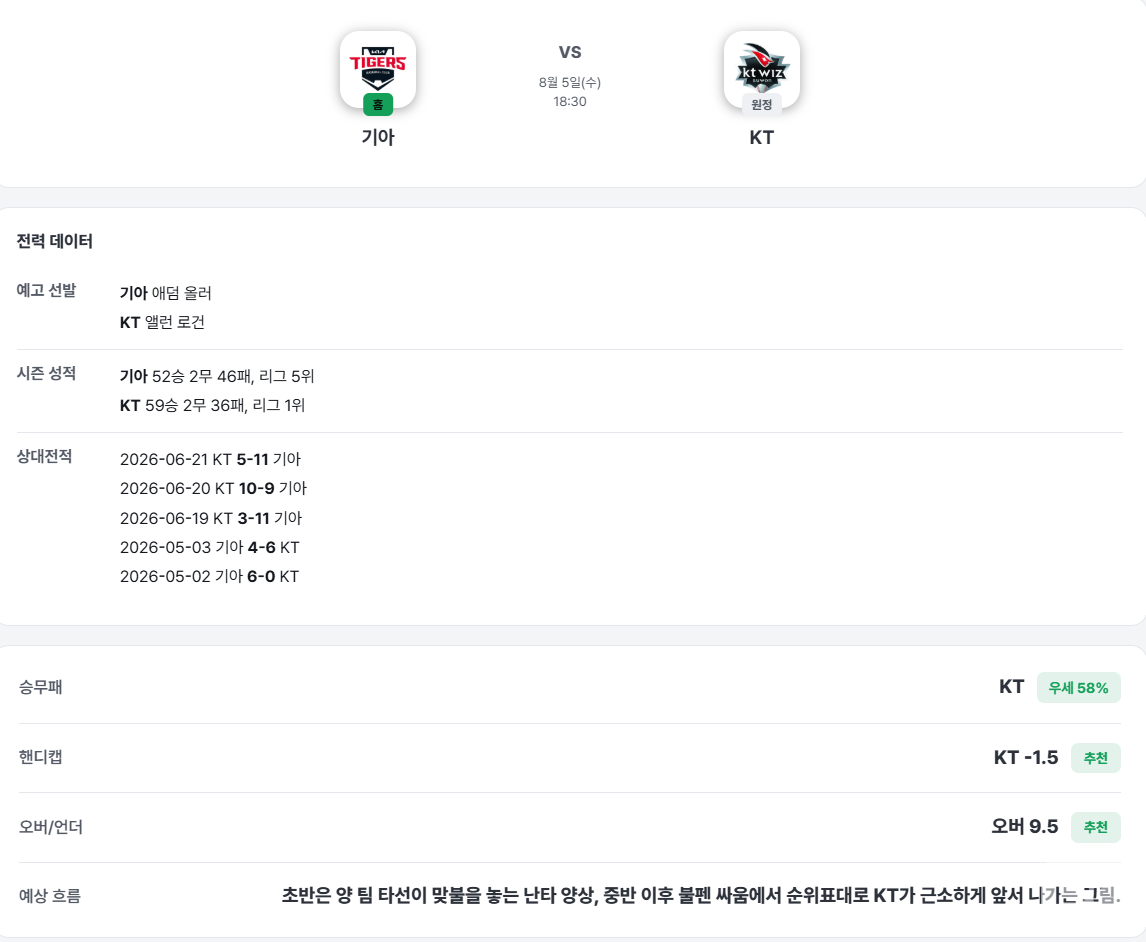Open the 2026-06-20 KT 10-9 기아 match result
The image size is (1146, 942).
point(213,488)
